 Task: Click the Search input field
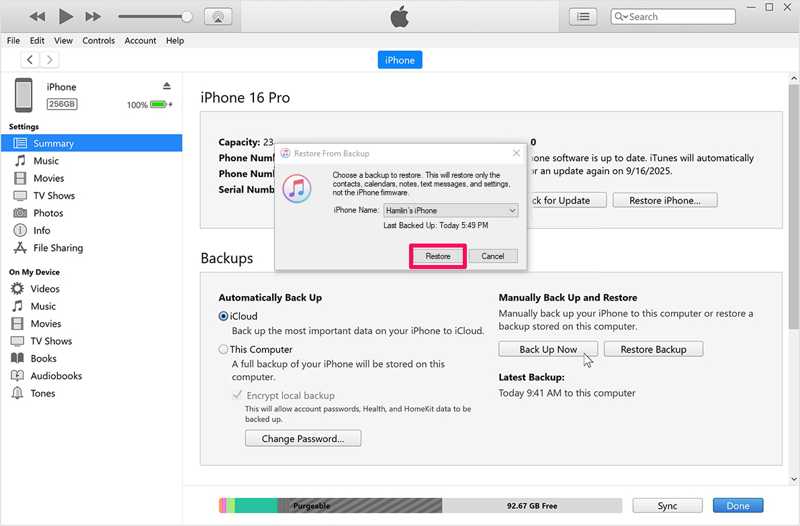pyautogui.click(x=673, y=17)
